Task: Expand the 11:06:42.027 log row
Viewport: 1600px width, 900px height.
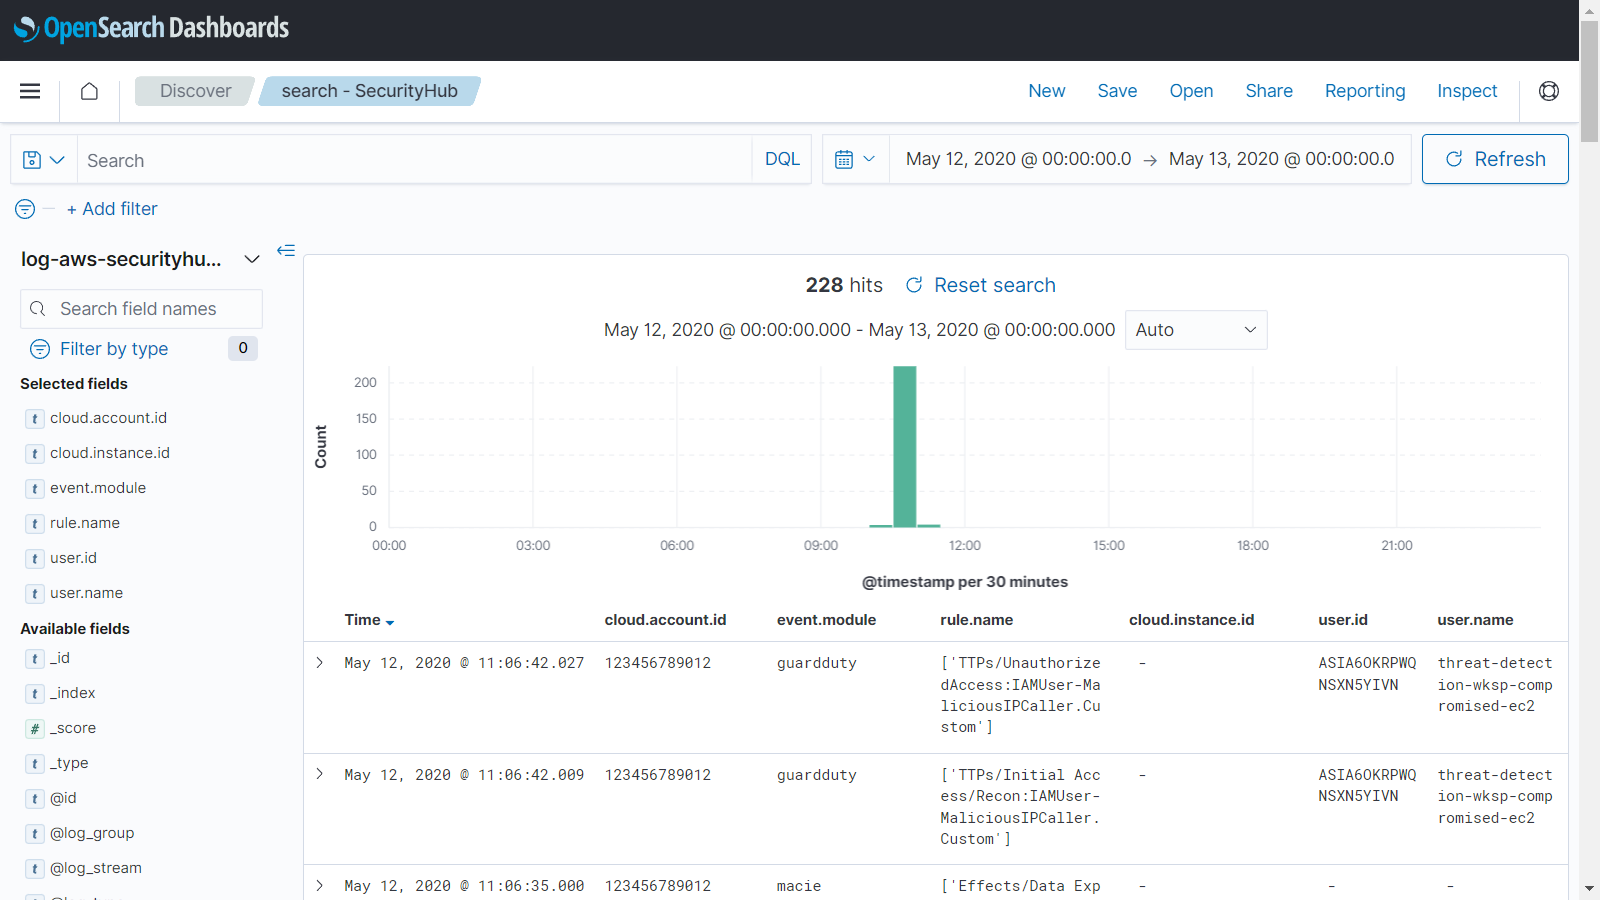Action: tap(320, 663)
